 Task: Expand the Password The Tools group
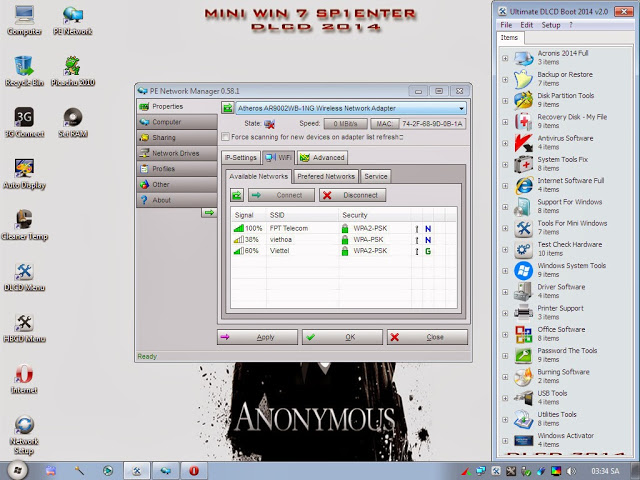pos(505,356)
